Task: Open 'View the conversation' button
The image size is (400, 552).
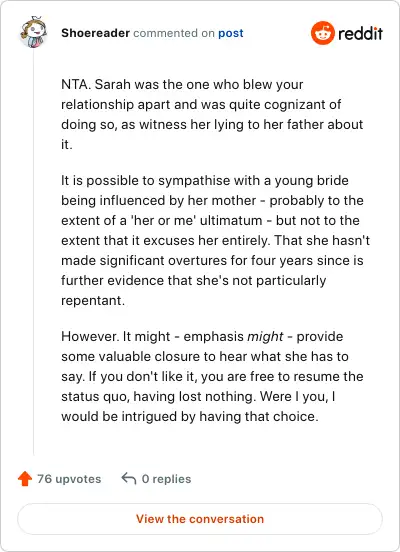Action: (x=200, y=519)
